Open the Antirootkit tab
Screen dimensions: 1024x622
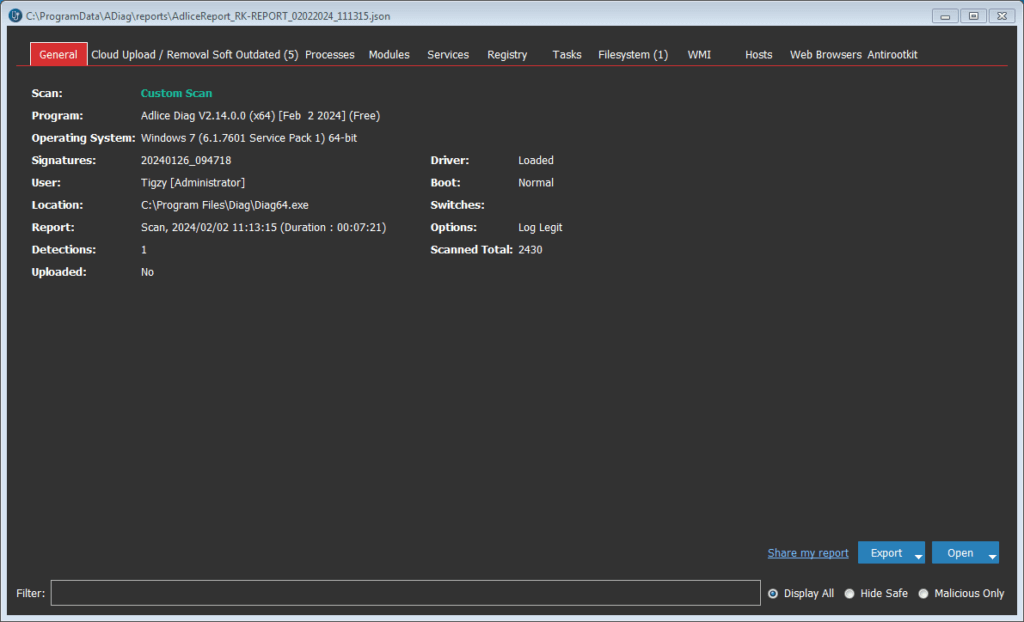click(x=892, y=55)
